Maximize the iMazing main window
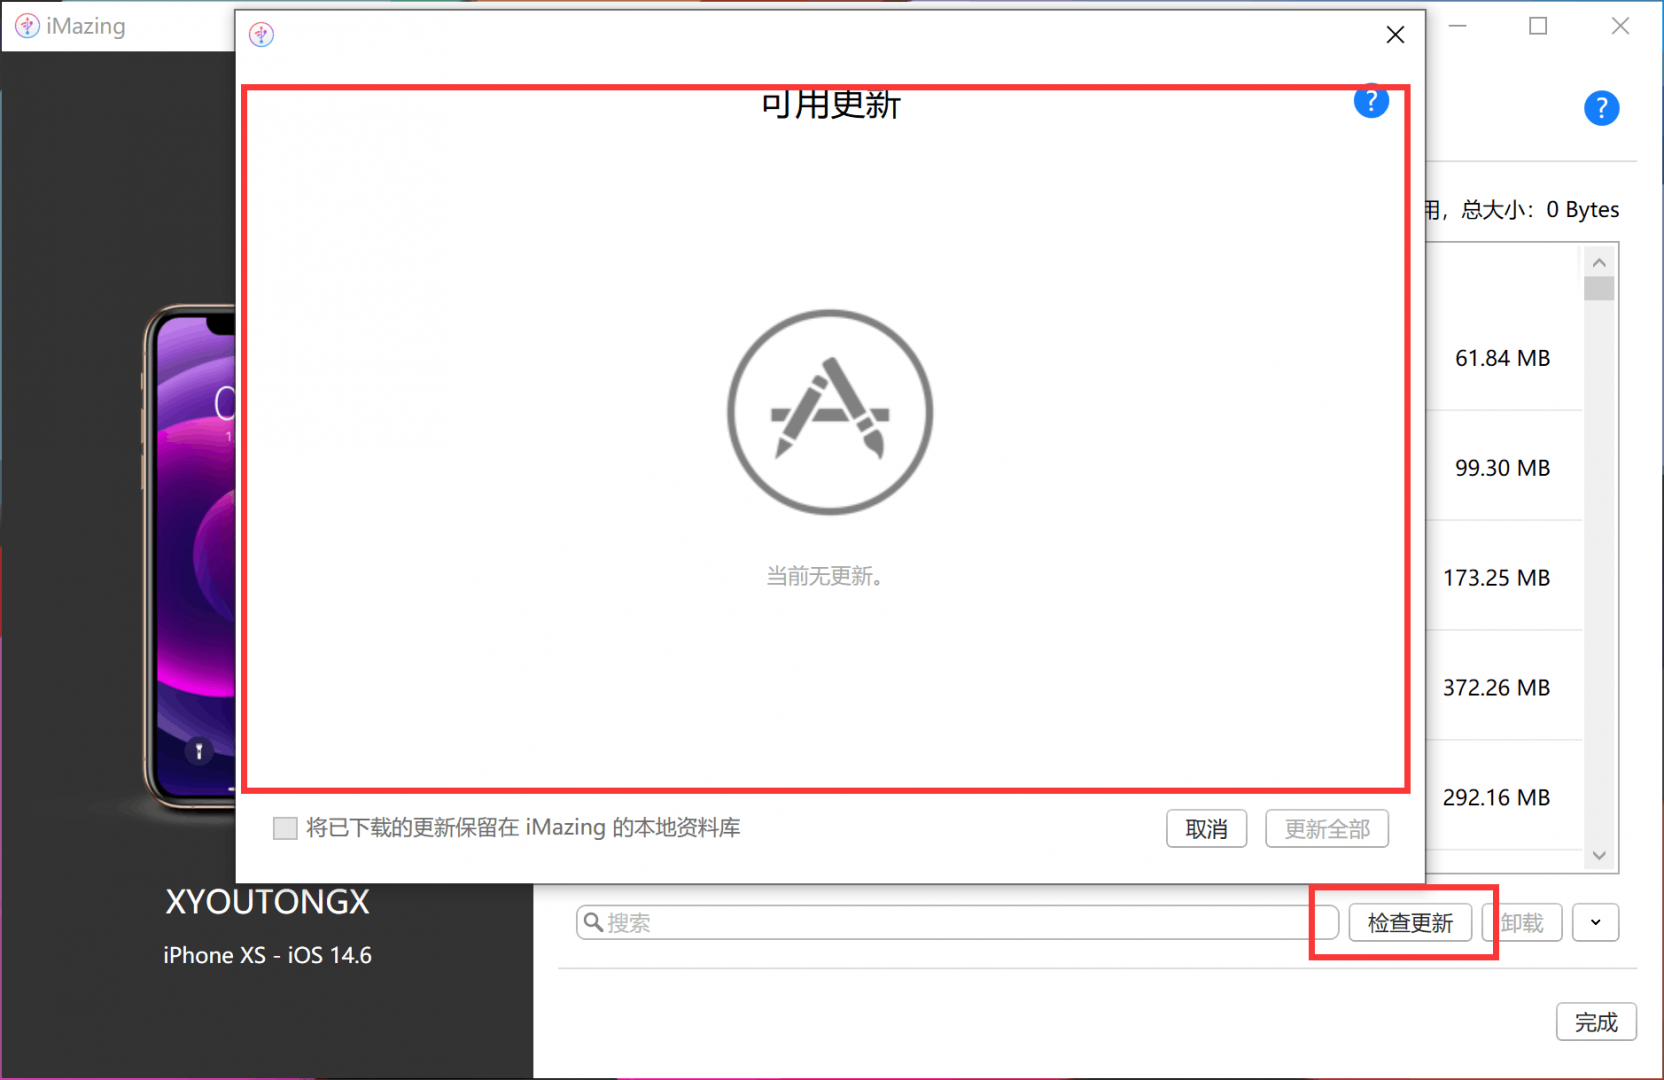Viewport: 1664px width, 1080px height. [x=1538, y=26]
